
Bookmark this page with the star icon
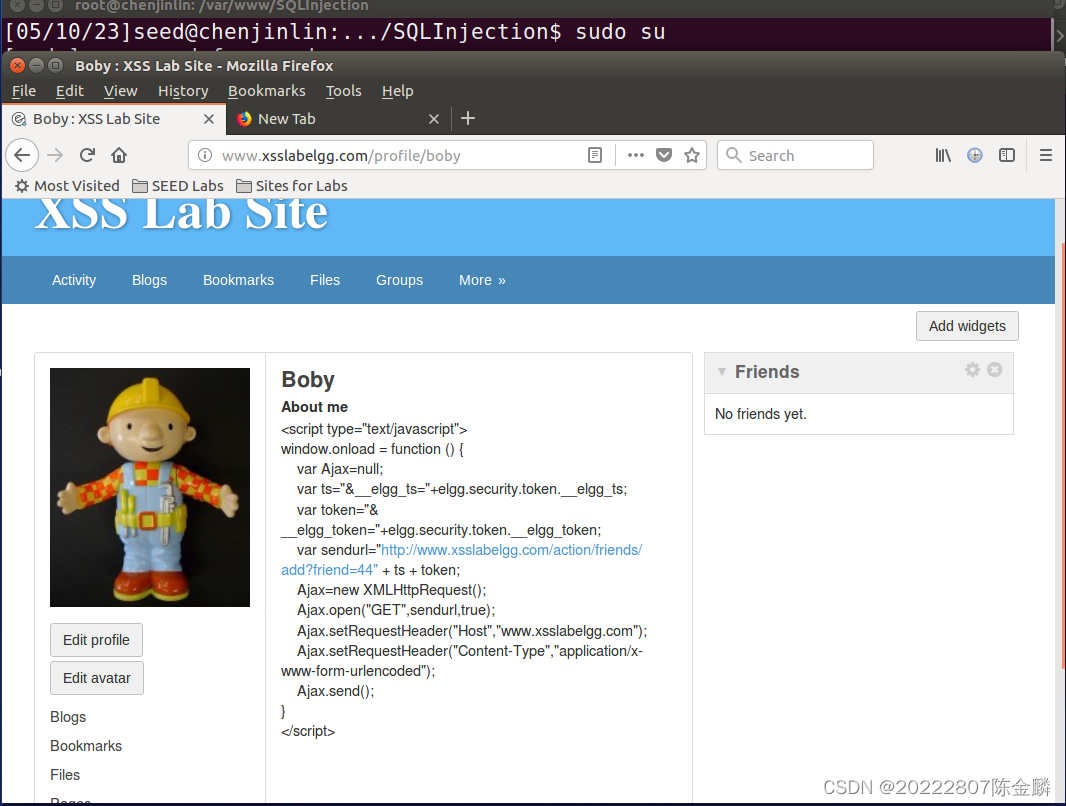(692, 156)
